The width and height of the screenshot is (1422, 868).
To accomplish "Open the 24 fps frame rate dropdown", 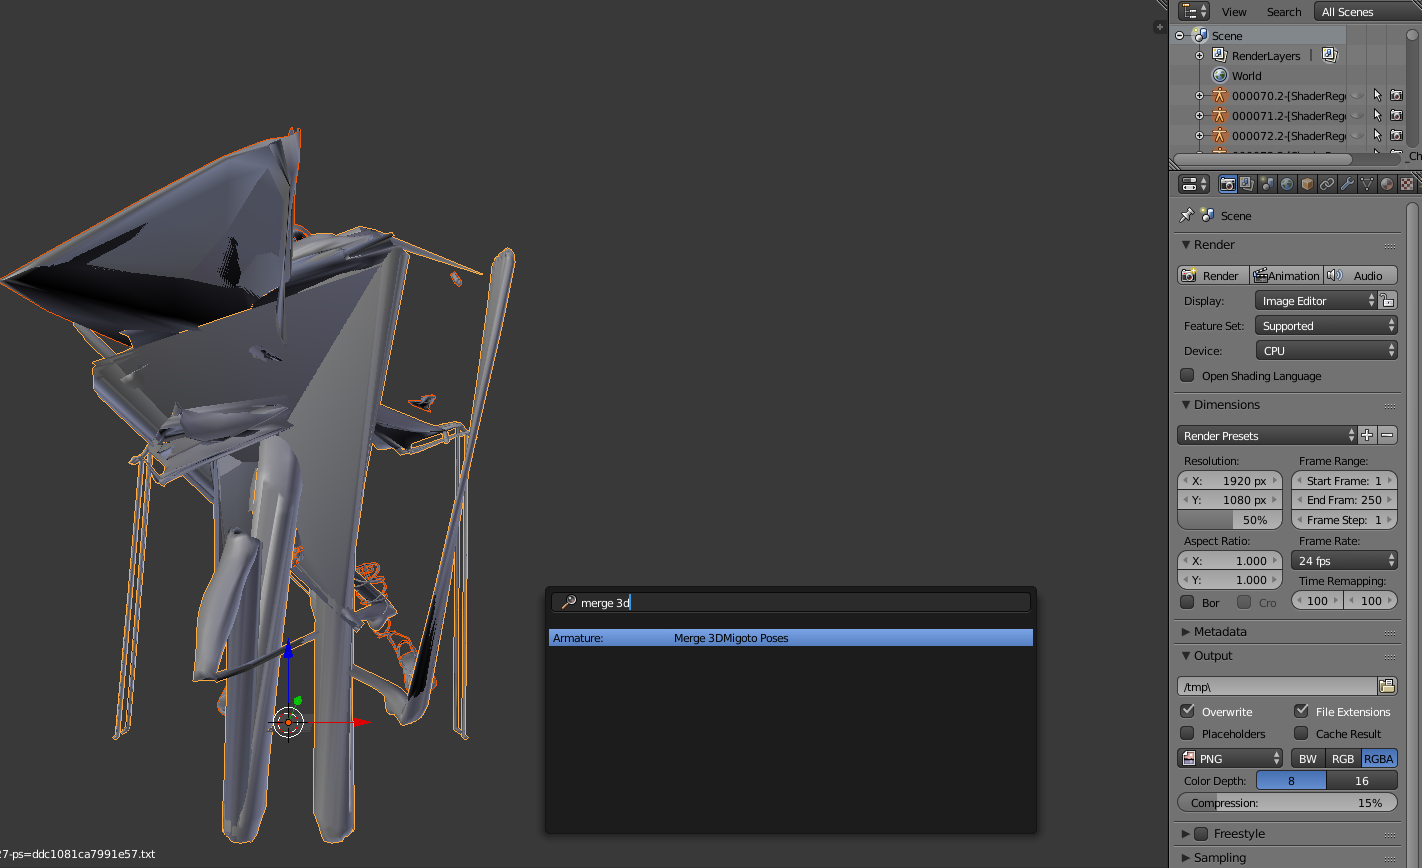I will tap(1344, 560).
